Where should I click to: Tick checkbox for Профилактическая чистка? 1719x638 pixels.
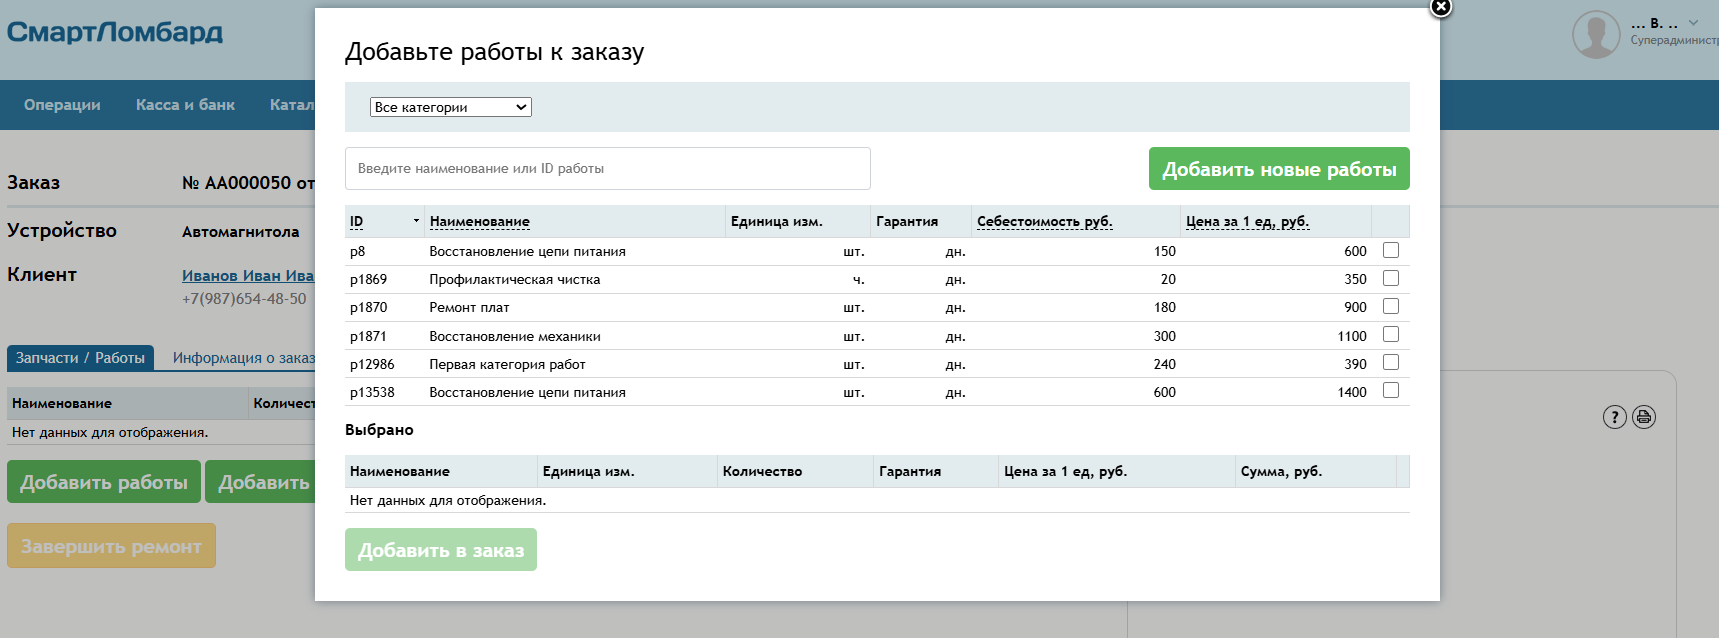1391,278
